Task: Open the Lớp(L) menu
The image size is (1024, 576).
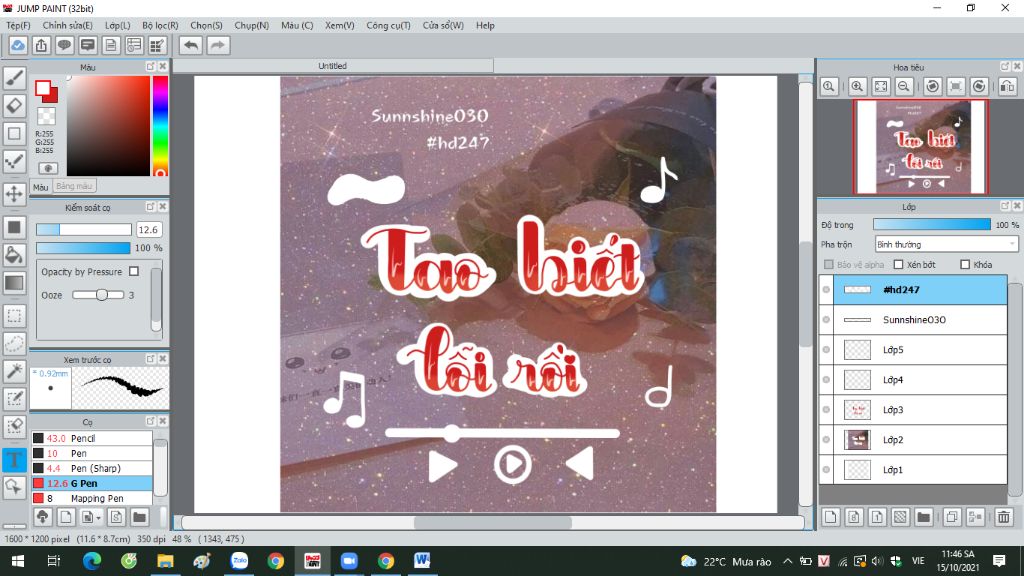Action: point(118,25)
